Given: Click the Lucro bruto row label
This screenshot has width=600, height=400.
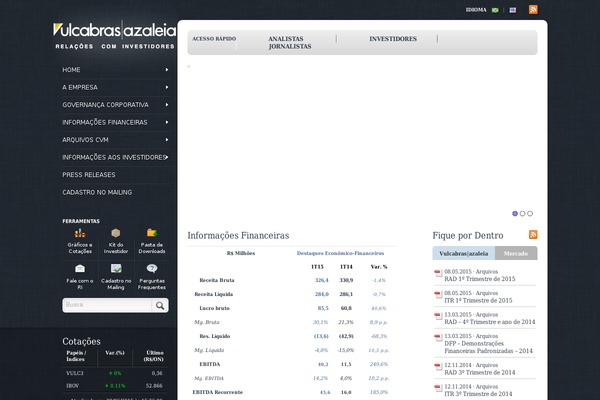Looking at the screenshot, I should [214, 308].
